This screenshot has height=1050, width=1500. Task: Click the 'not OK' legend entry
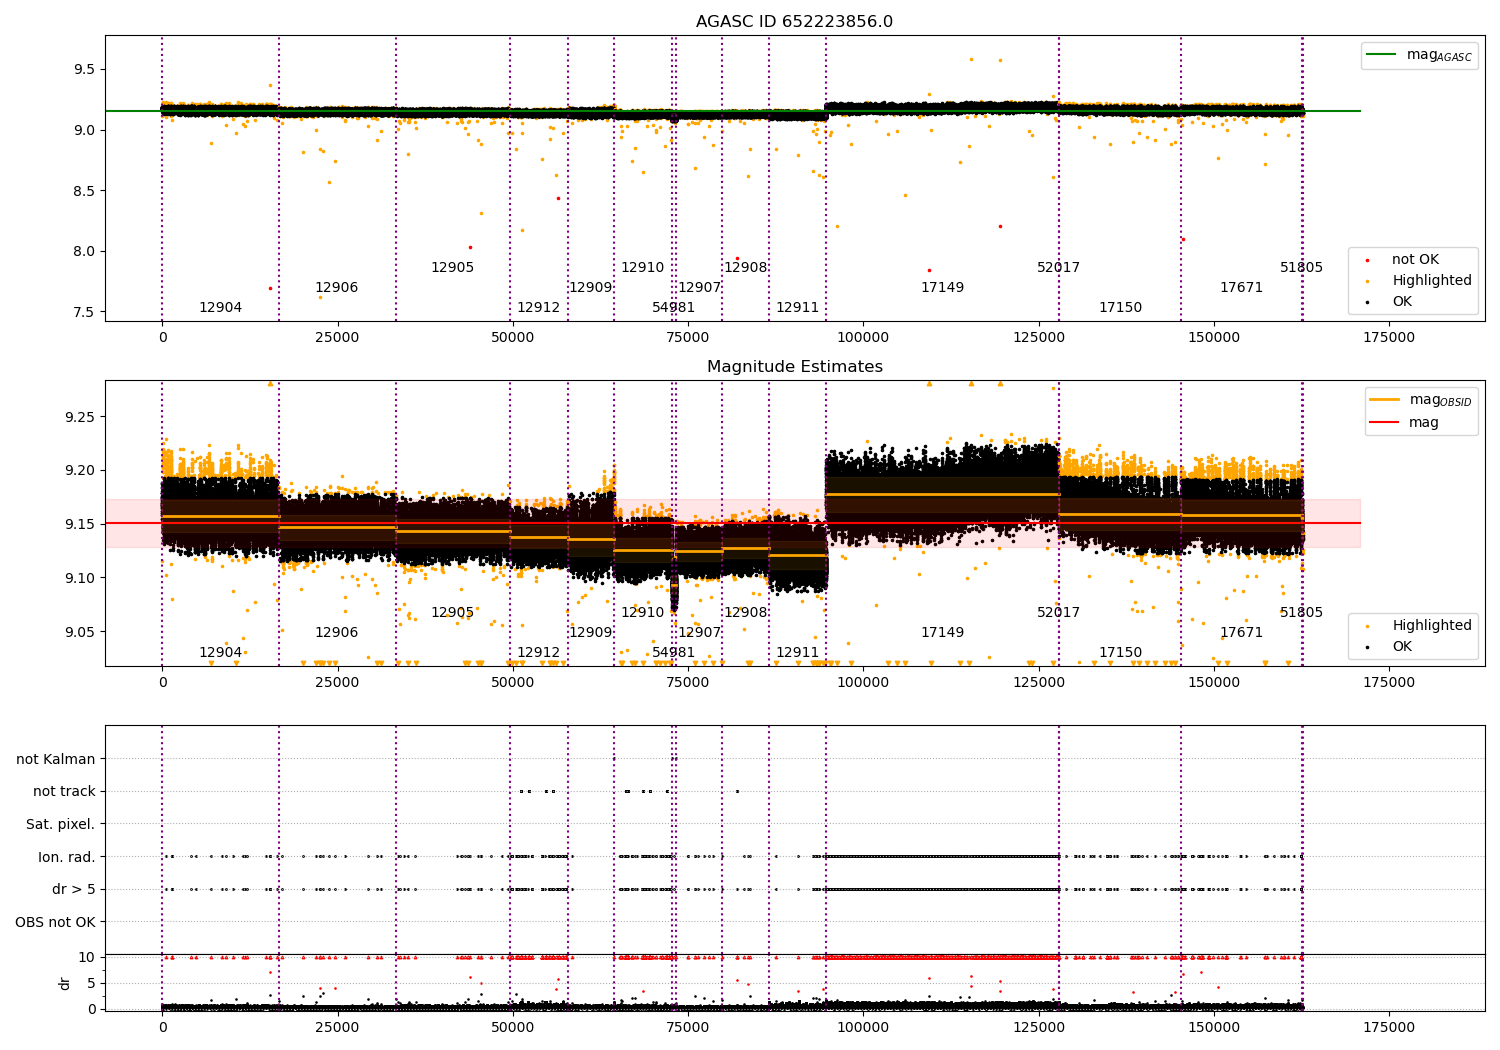click(1415, 260)
